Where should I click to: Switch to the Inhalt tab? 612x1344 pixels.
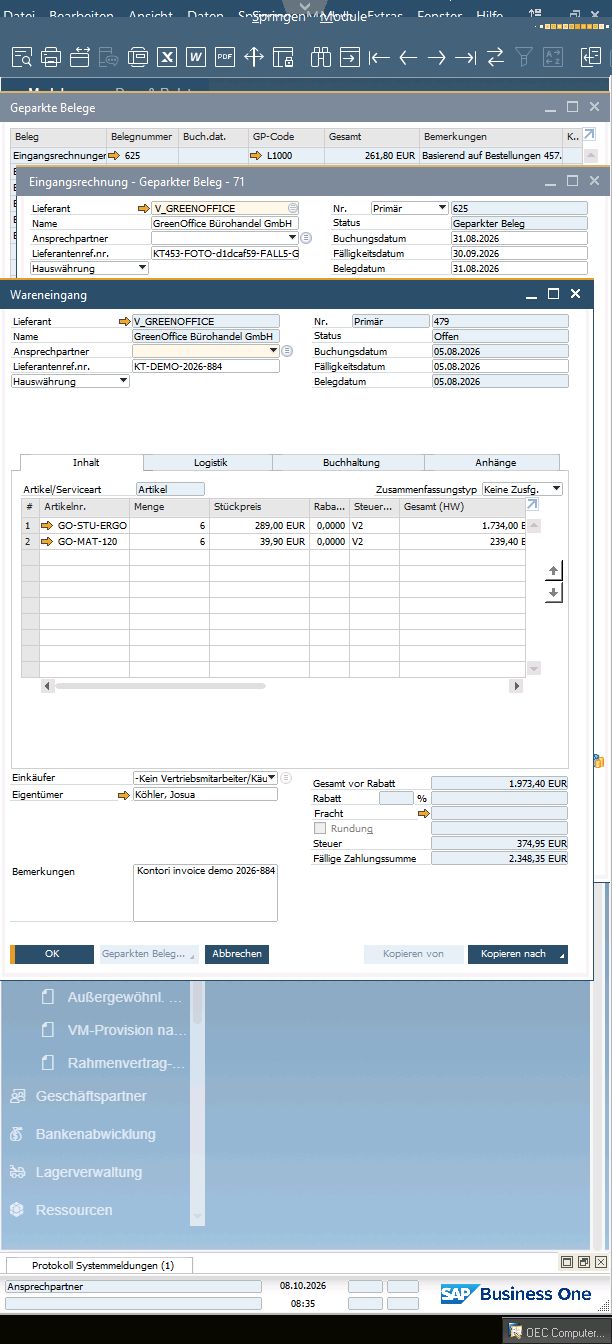(x=86, y=462)
